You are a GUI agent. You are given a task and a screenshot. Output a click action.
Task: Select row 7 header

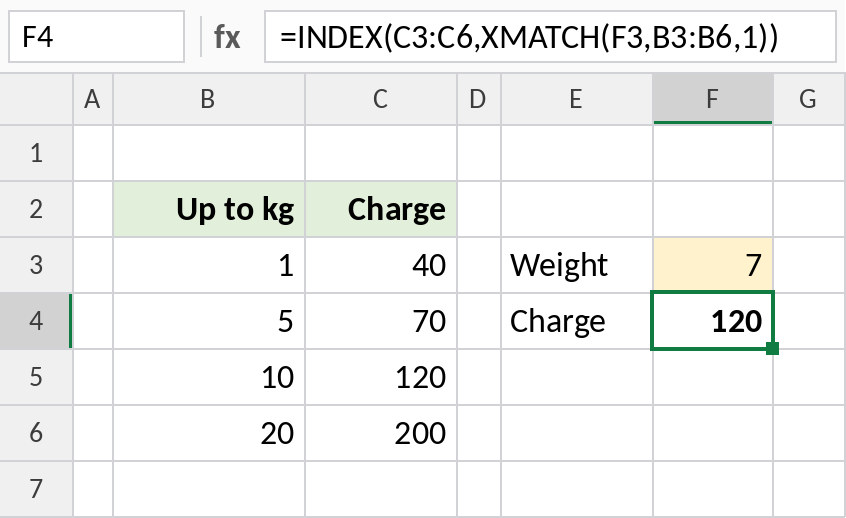36,489
